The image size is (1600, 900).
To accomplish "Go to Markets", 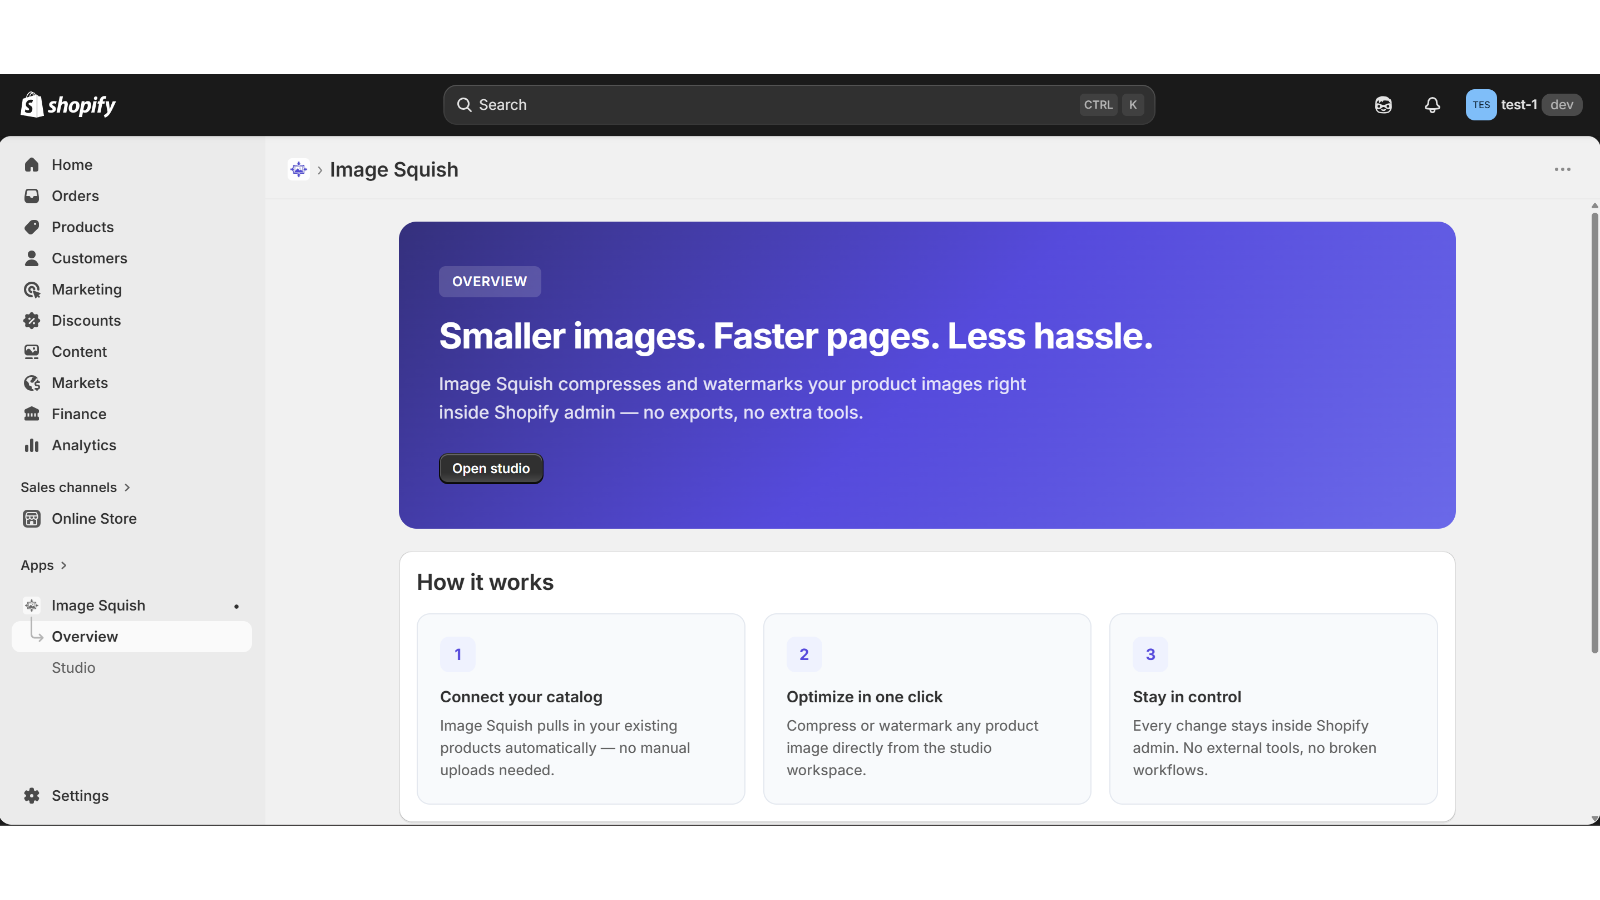I will (132, 383).
